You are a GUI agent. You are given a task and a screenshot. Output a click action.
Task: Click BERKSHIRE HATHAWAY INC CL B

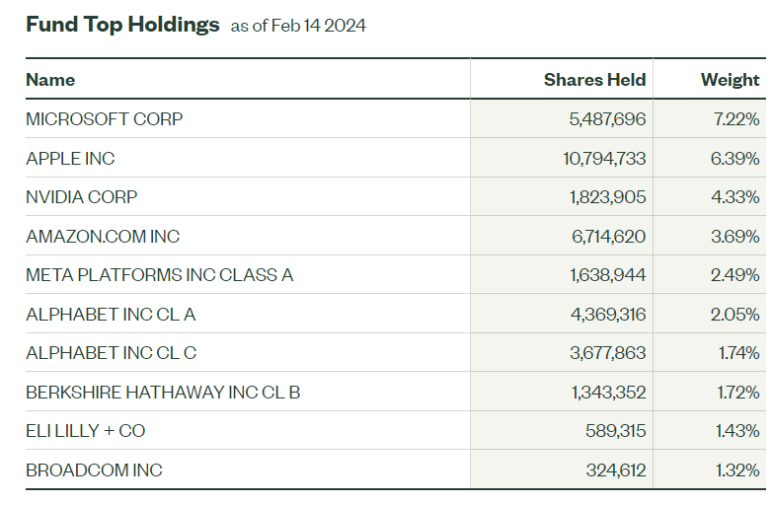[x=163, y=392]
